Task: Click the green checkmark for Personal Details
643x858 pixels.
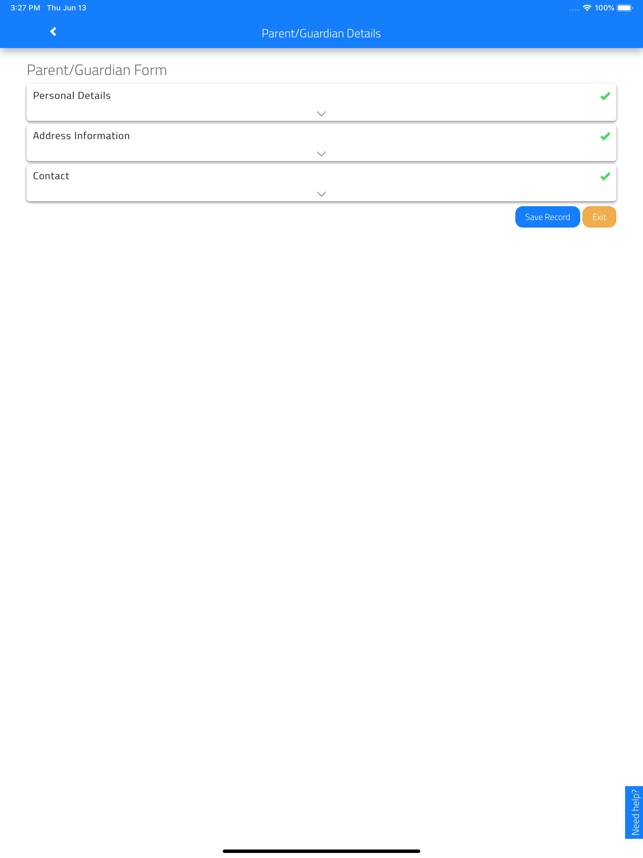Action: [x=605, y=96]
